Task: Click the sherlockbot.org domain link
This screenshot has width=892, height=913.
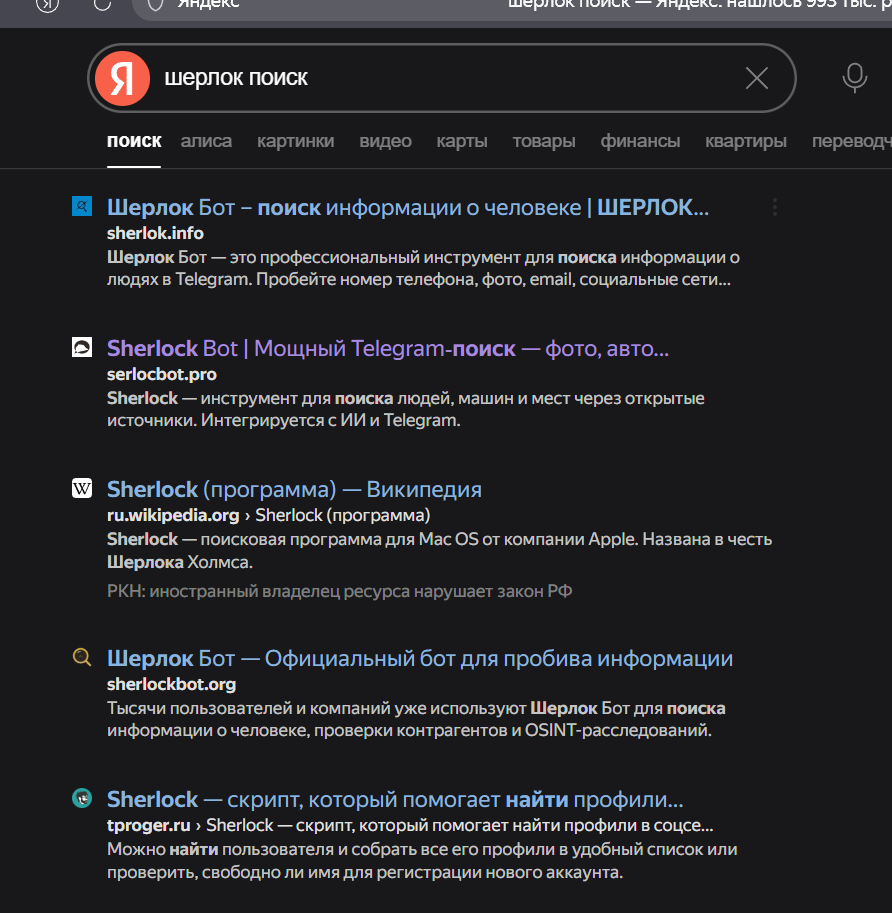Action: [x=171, y=684]
